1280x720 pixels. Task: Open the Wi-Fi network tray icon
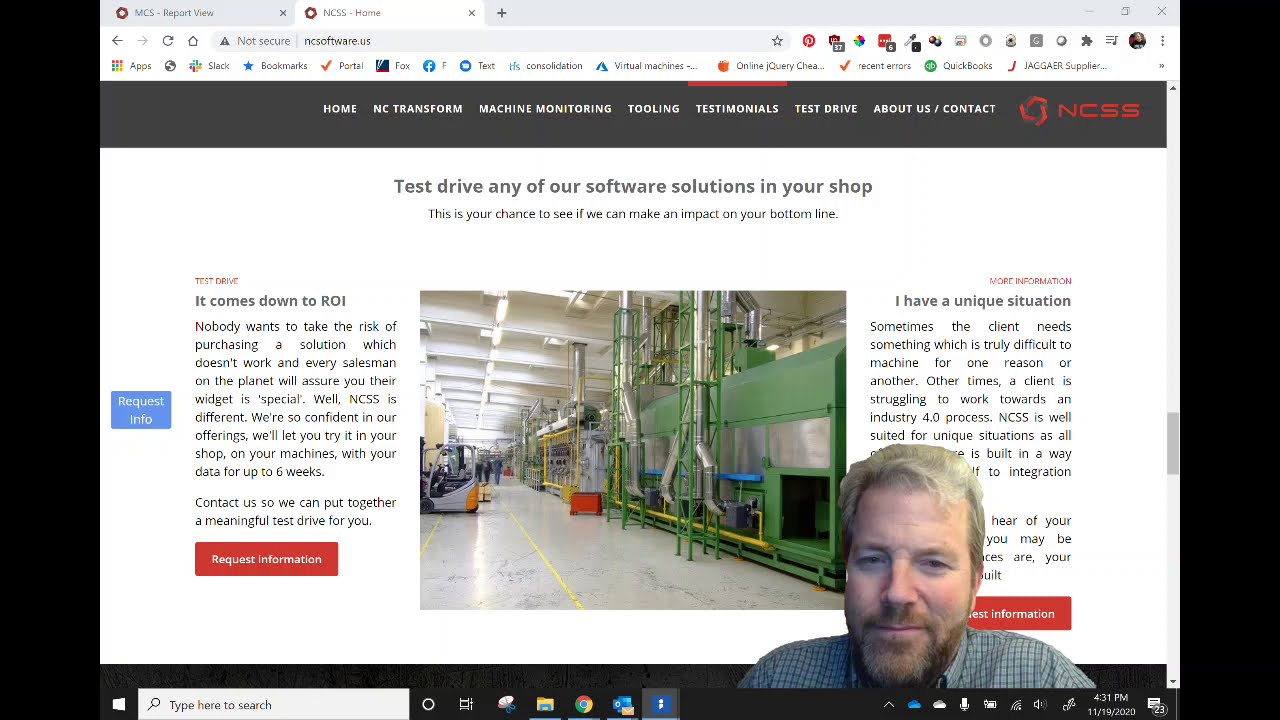point(1016,705)
